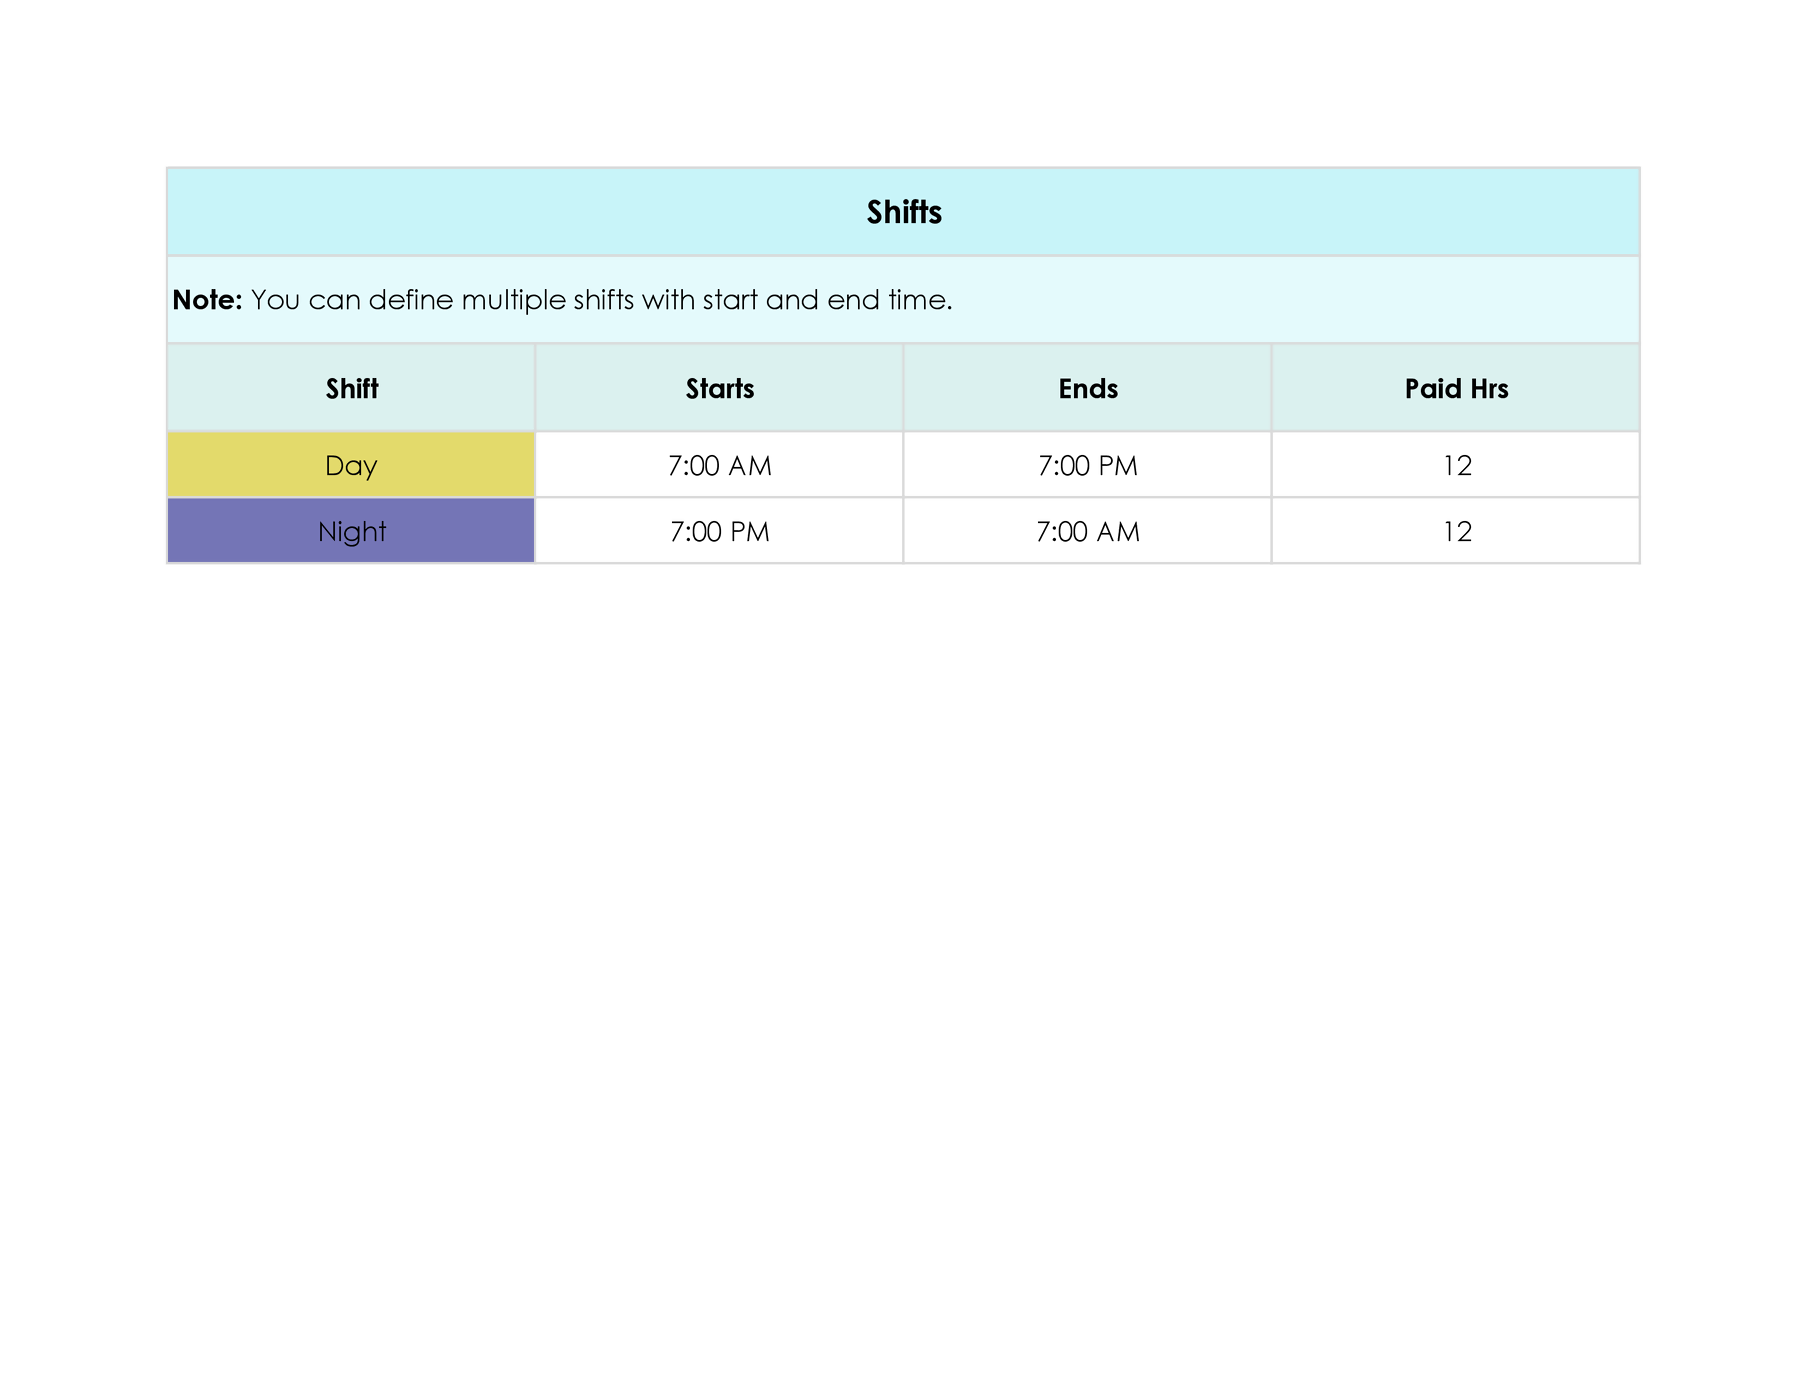The height and width of the screenshot is (1391, 1800).
Task: Select the Paid Hrs column header
Action: 1455,388
